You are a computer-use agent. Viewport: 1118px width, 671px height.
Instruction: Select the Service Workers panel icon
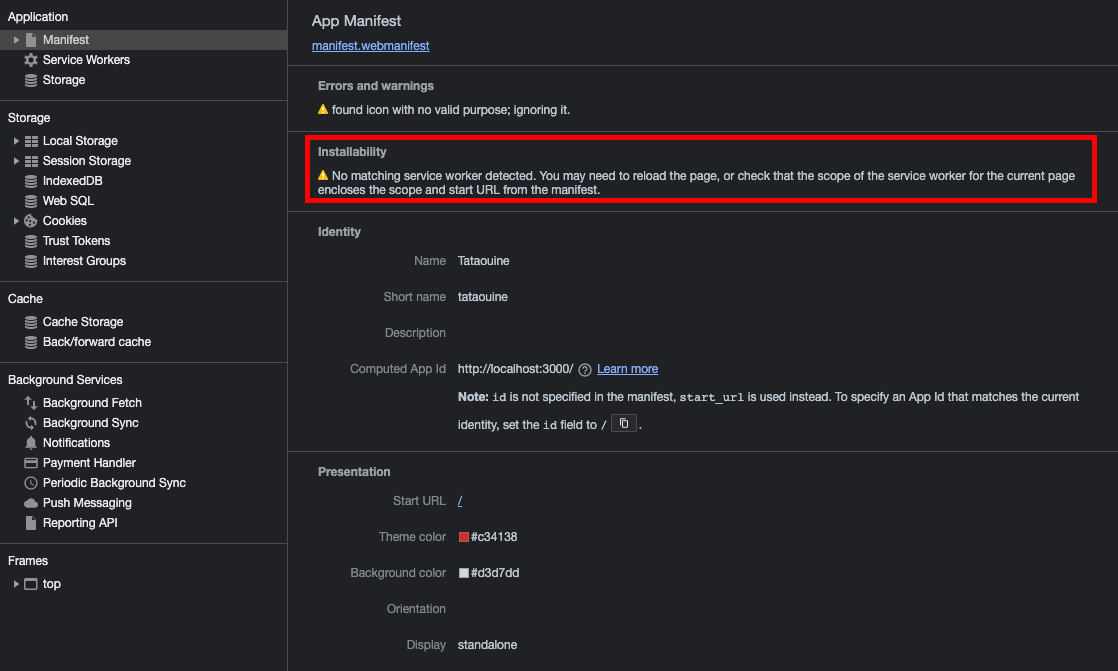pyautogui.click(x=32, y=60)
